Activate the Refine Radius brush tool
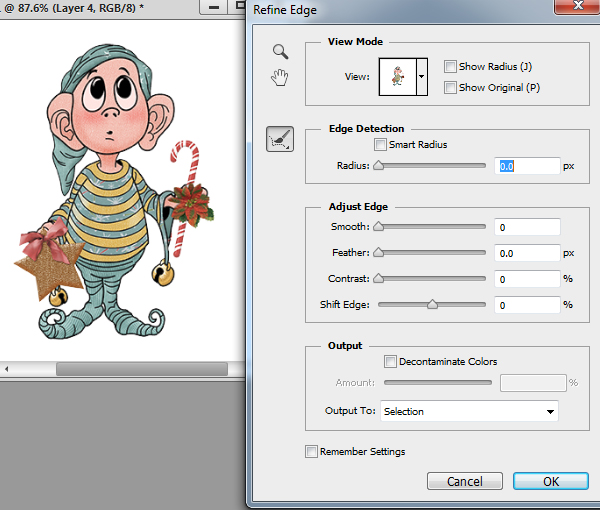This screenshot has height=510, width=600. [280, 140]
